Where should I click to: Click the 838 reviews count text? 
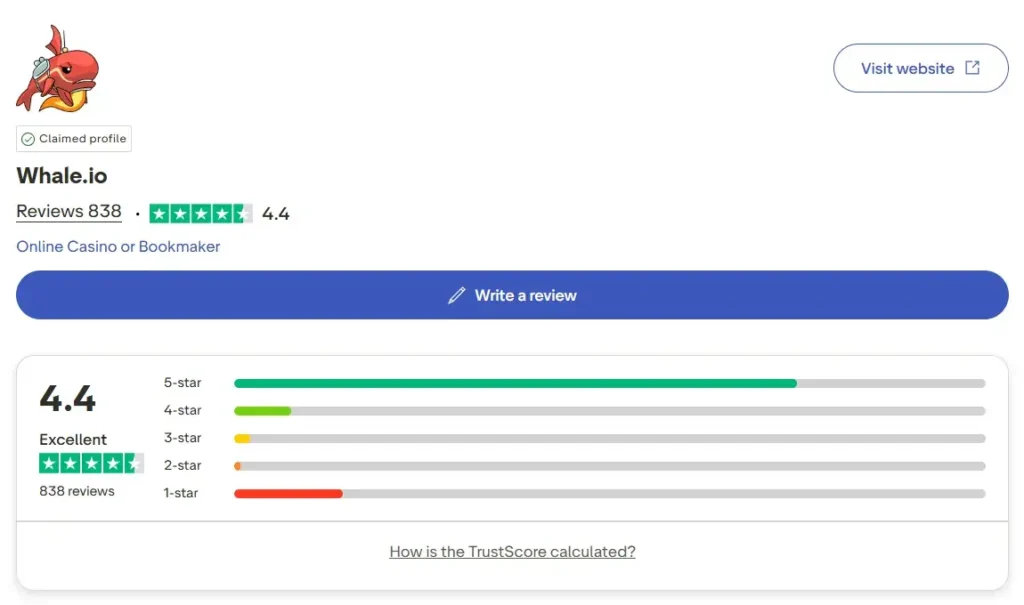pyautogui.click(x=76, y=491)
